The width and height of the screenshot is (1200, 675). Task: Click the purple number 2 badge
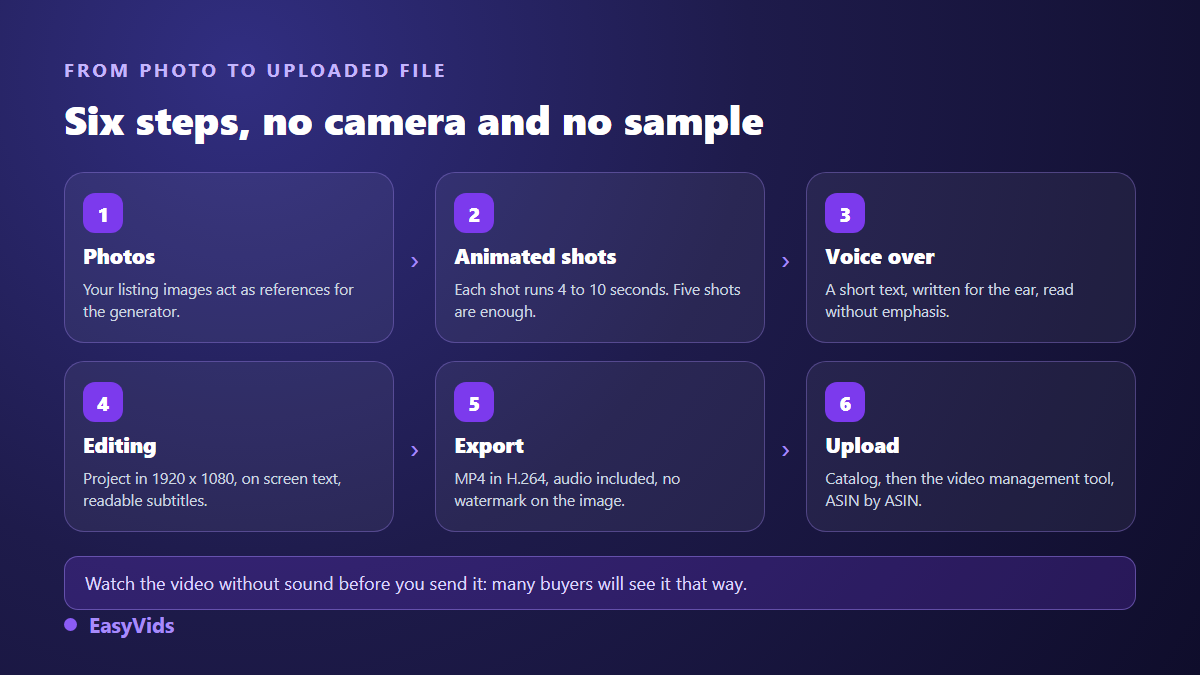[x=474, y=213]
